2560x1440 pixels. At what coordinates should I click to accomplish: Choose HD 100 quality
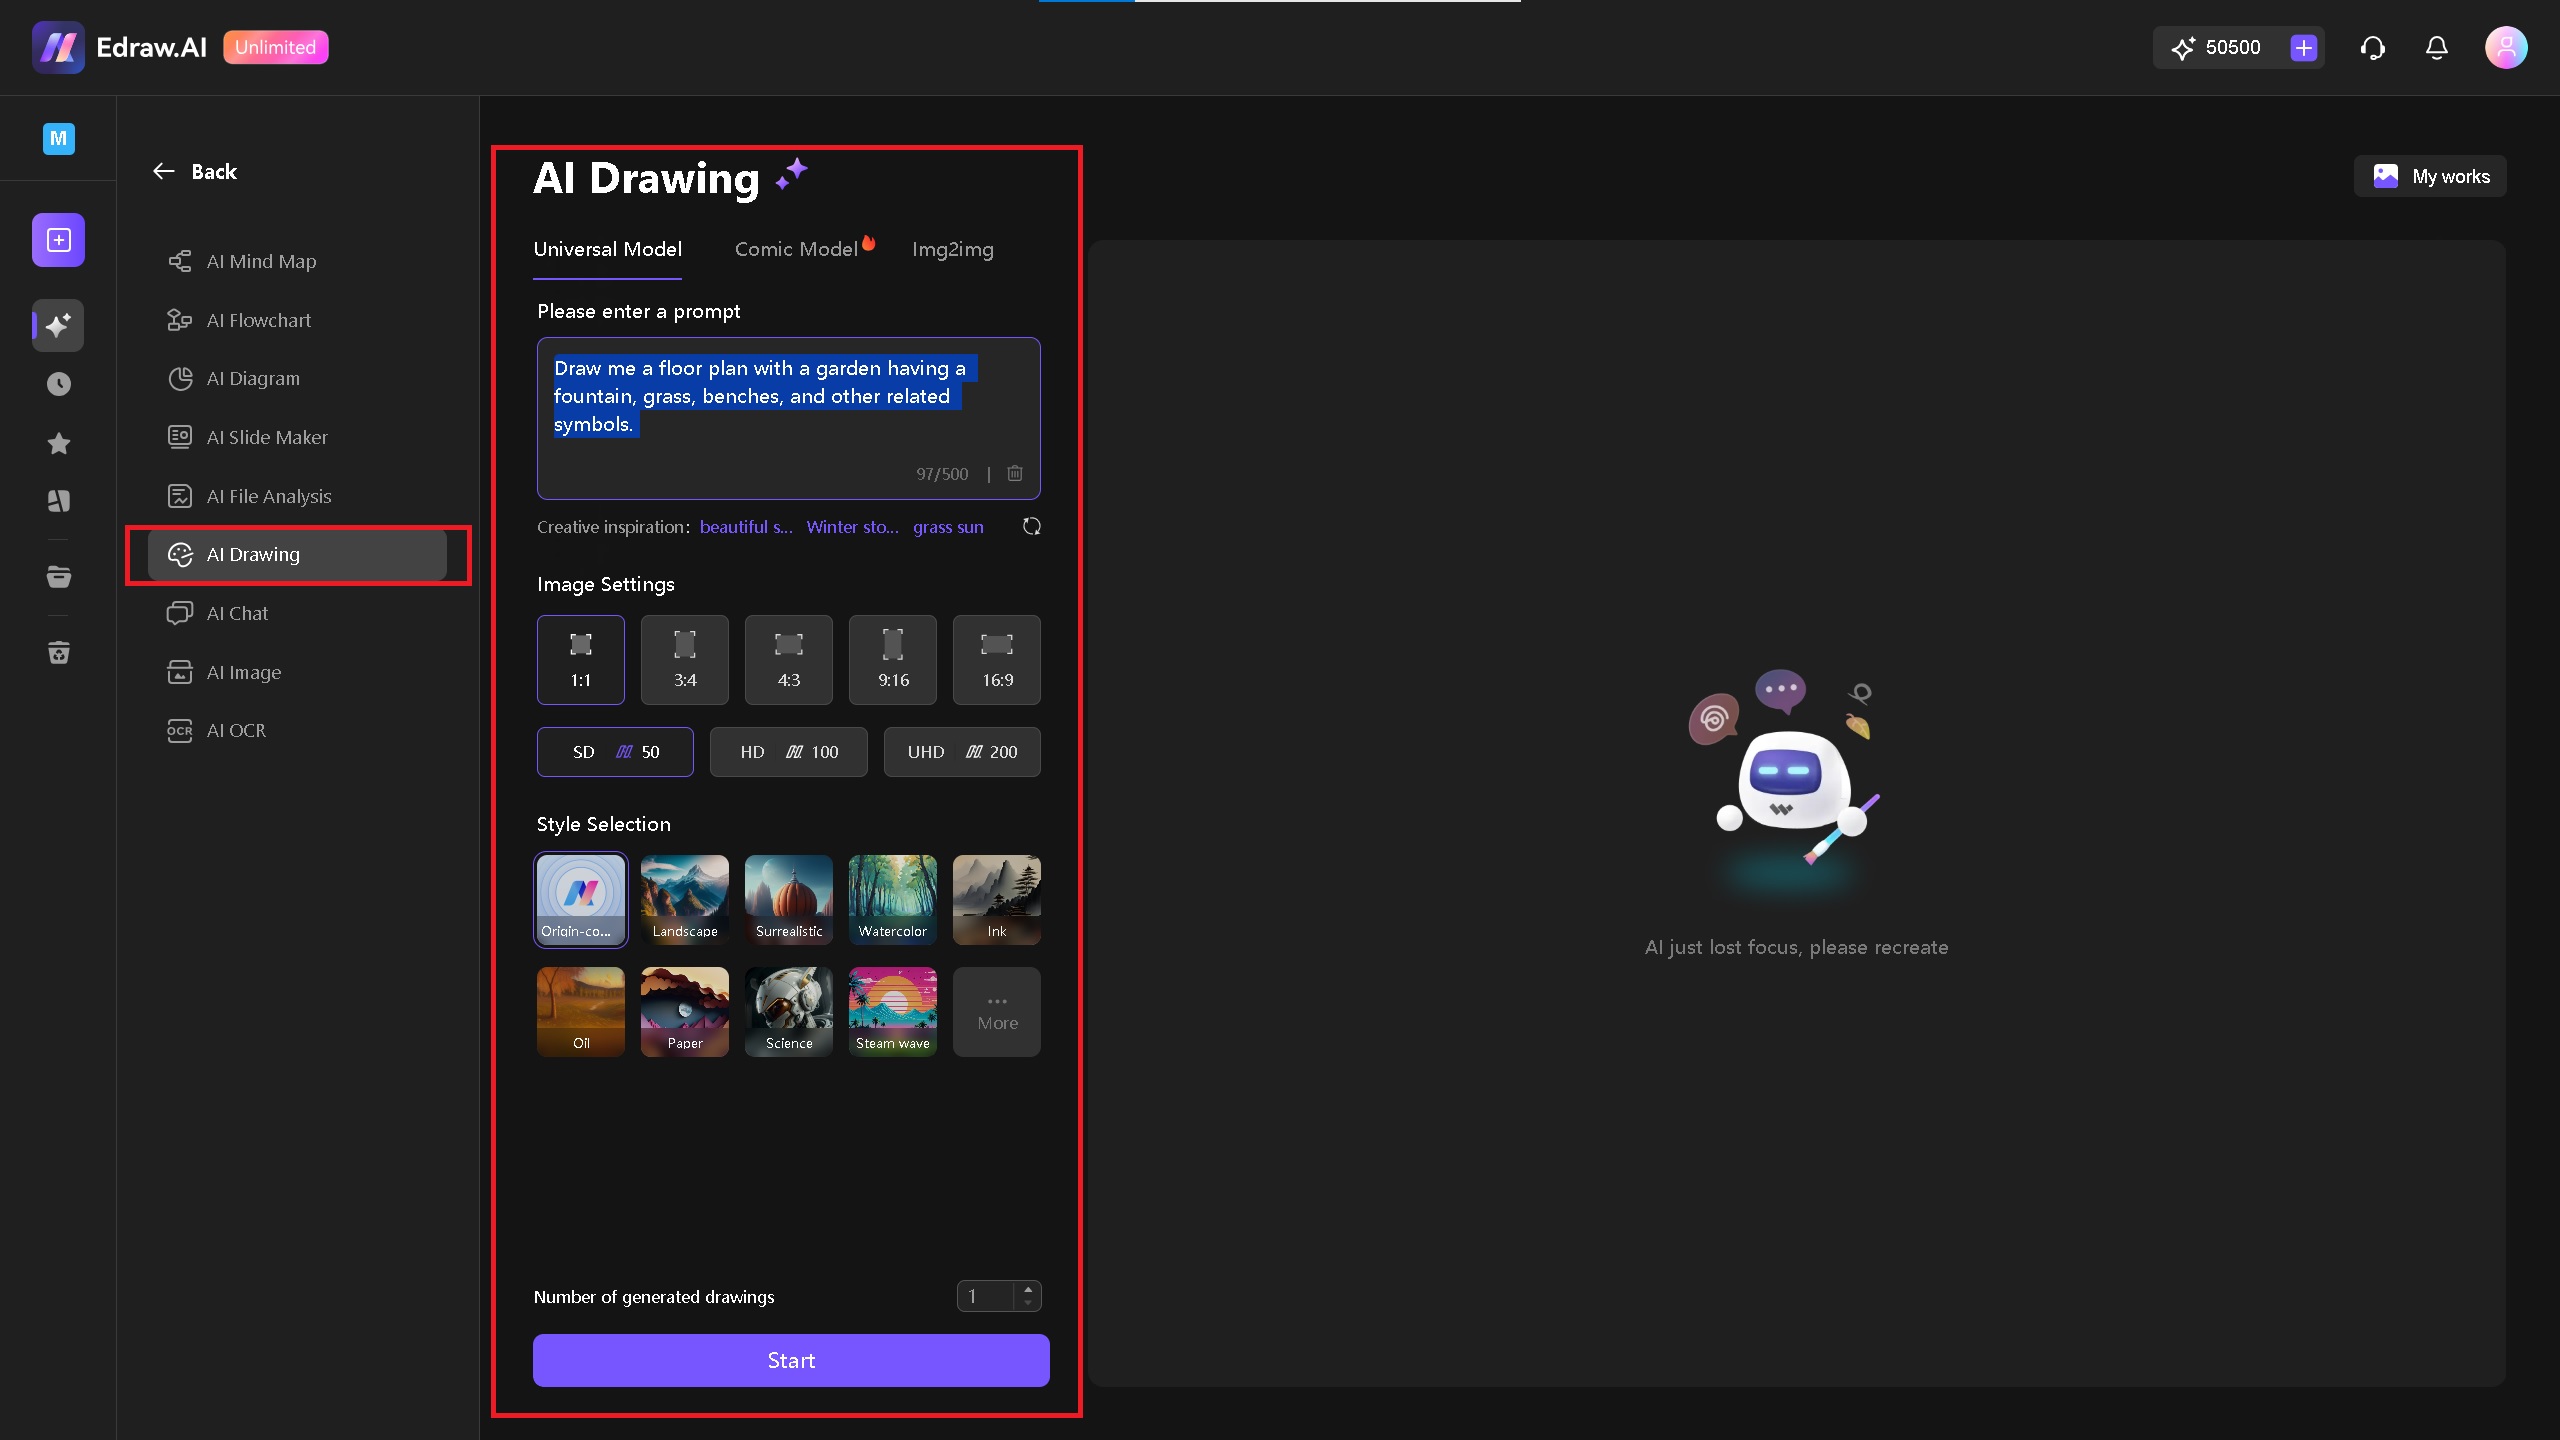tap(788, 752)
